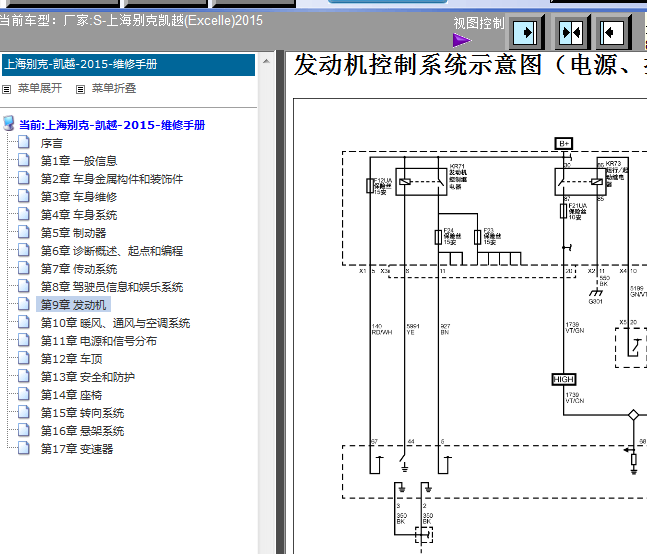647x554 pixels.
Task: Click the page icon next to 第11章
Action: [x=24, y=339]
